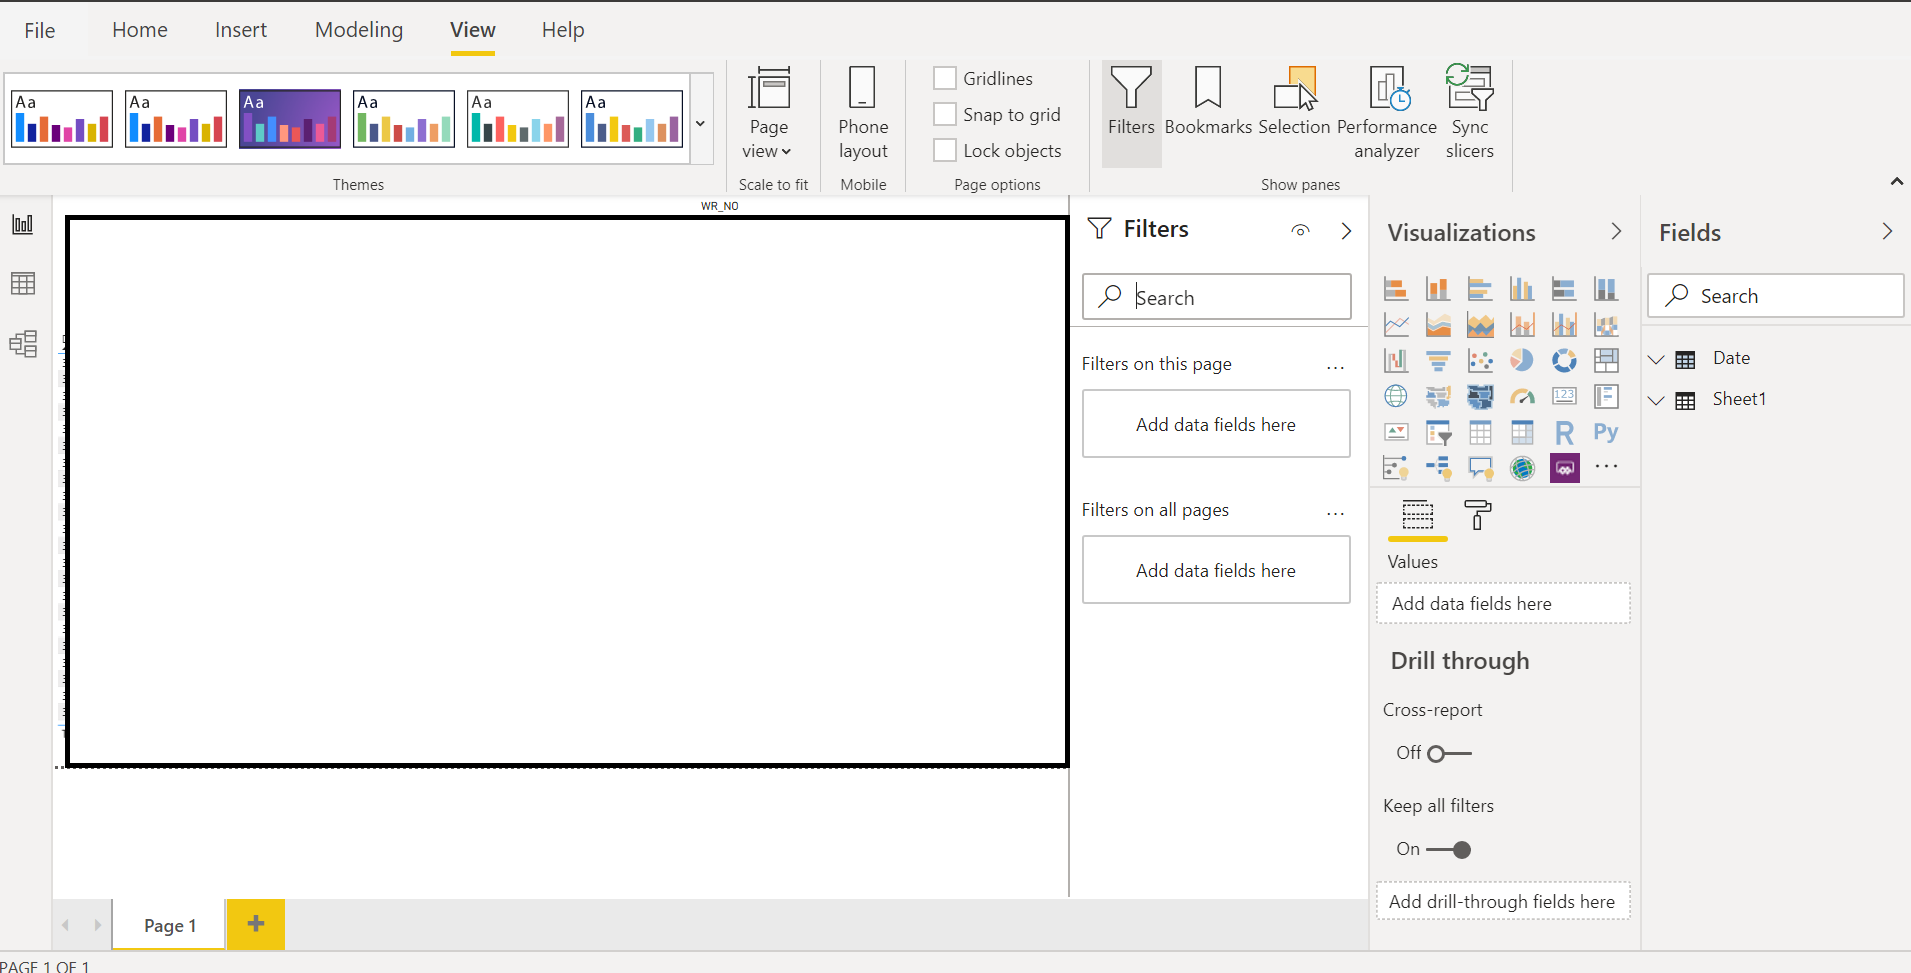Turn on Cross-report drill through toggle

click(x=1448, y=753)
